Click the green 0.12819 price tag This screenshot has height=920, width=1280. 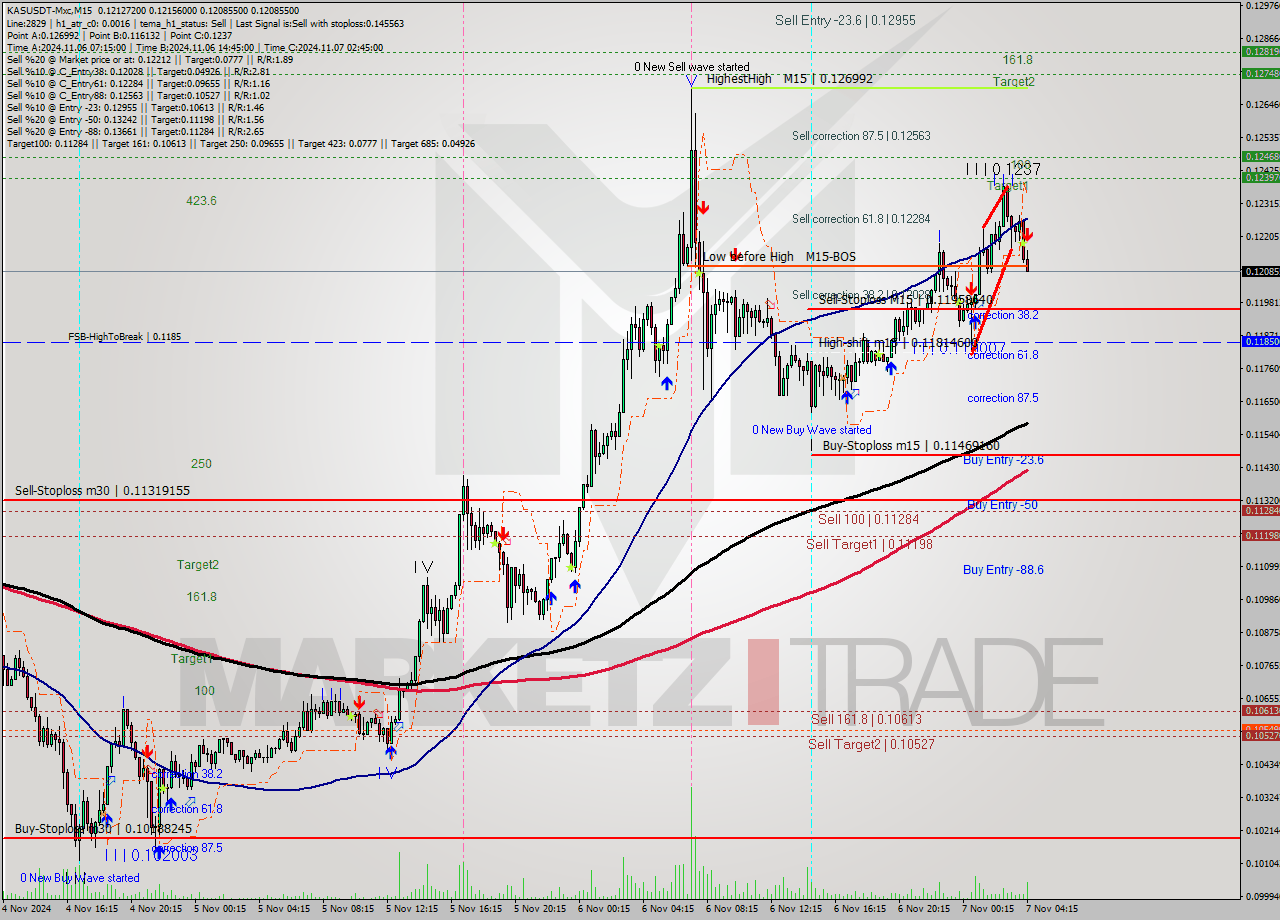(x=1259, y=51)
